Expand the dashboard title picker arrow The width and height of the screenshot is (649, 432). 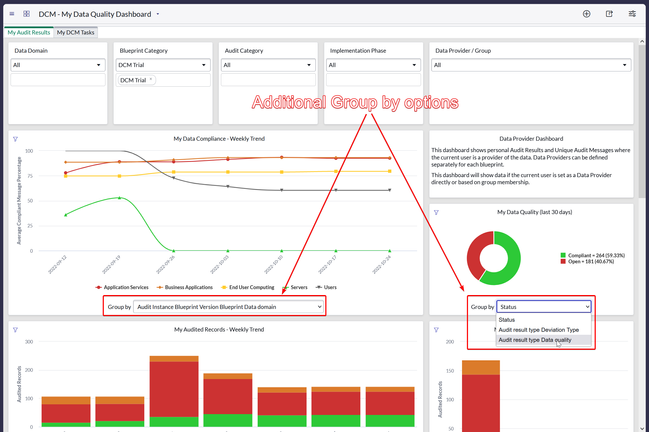pyautogui.click(x=158, y=14)
